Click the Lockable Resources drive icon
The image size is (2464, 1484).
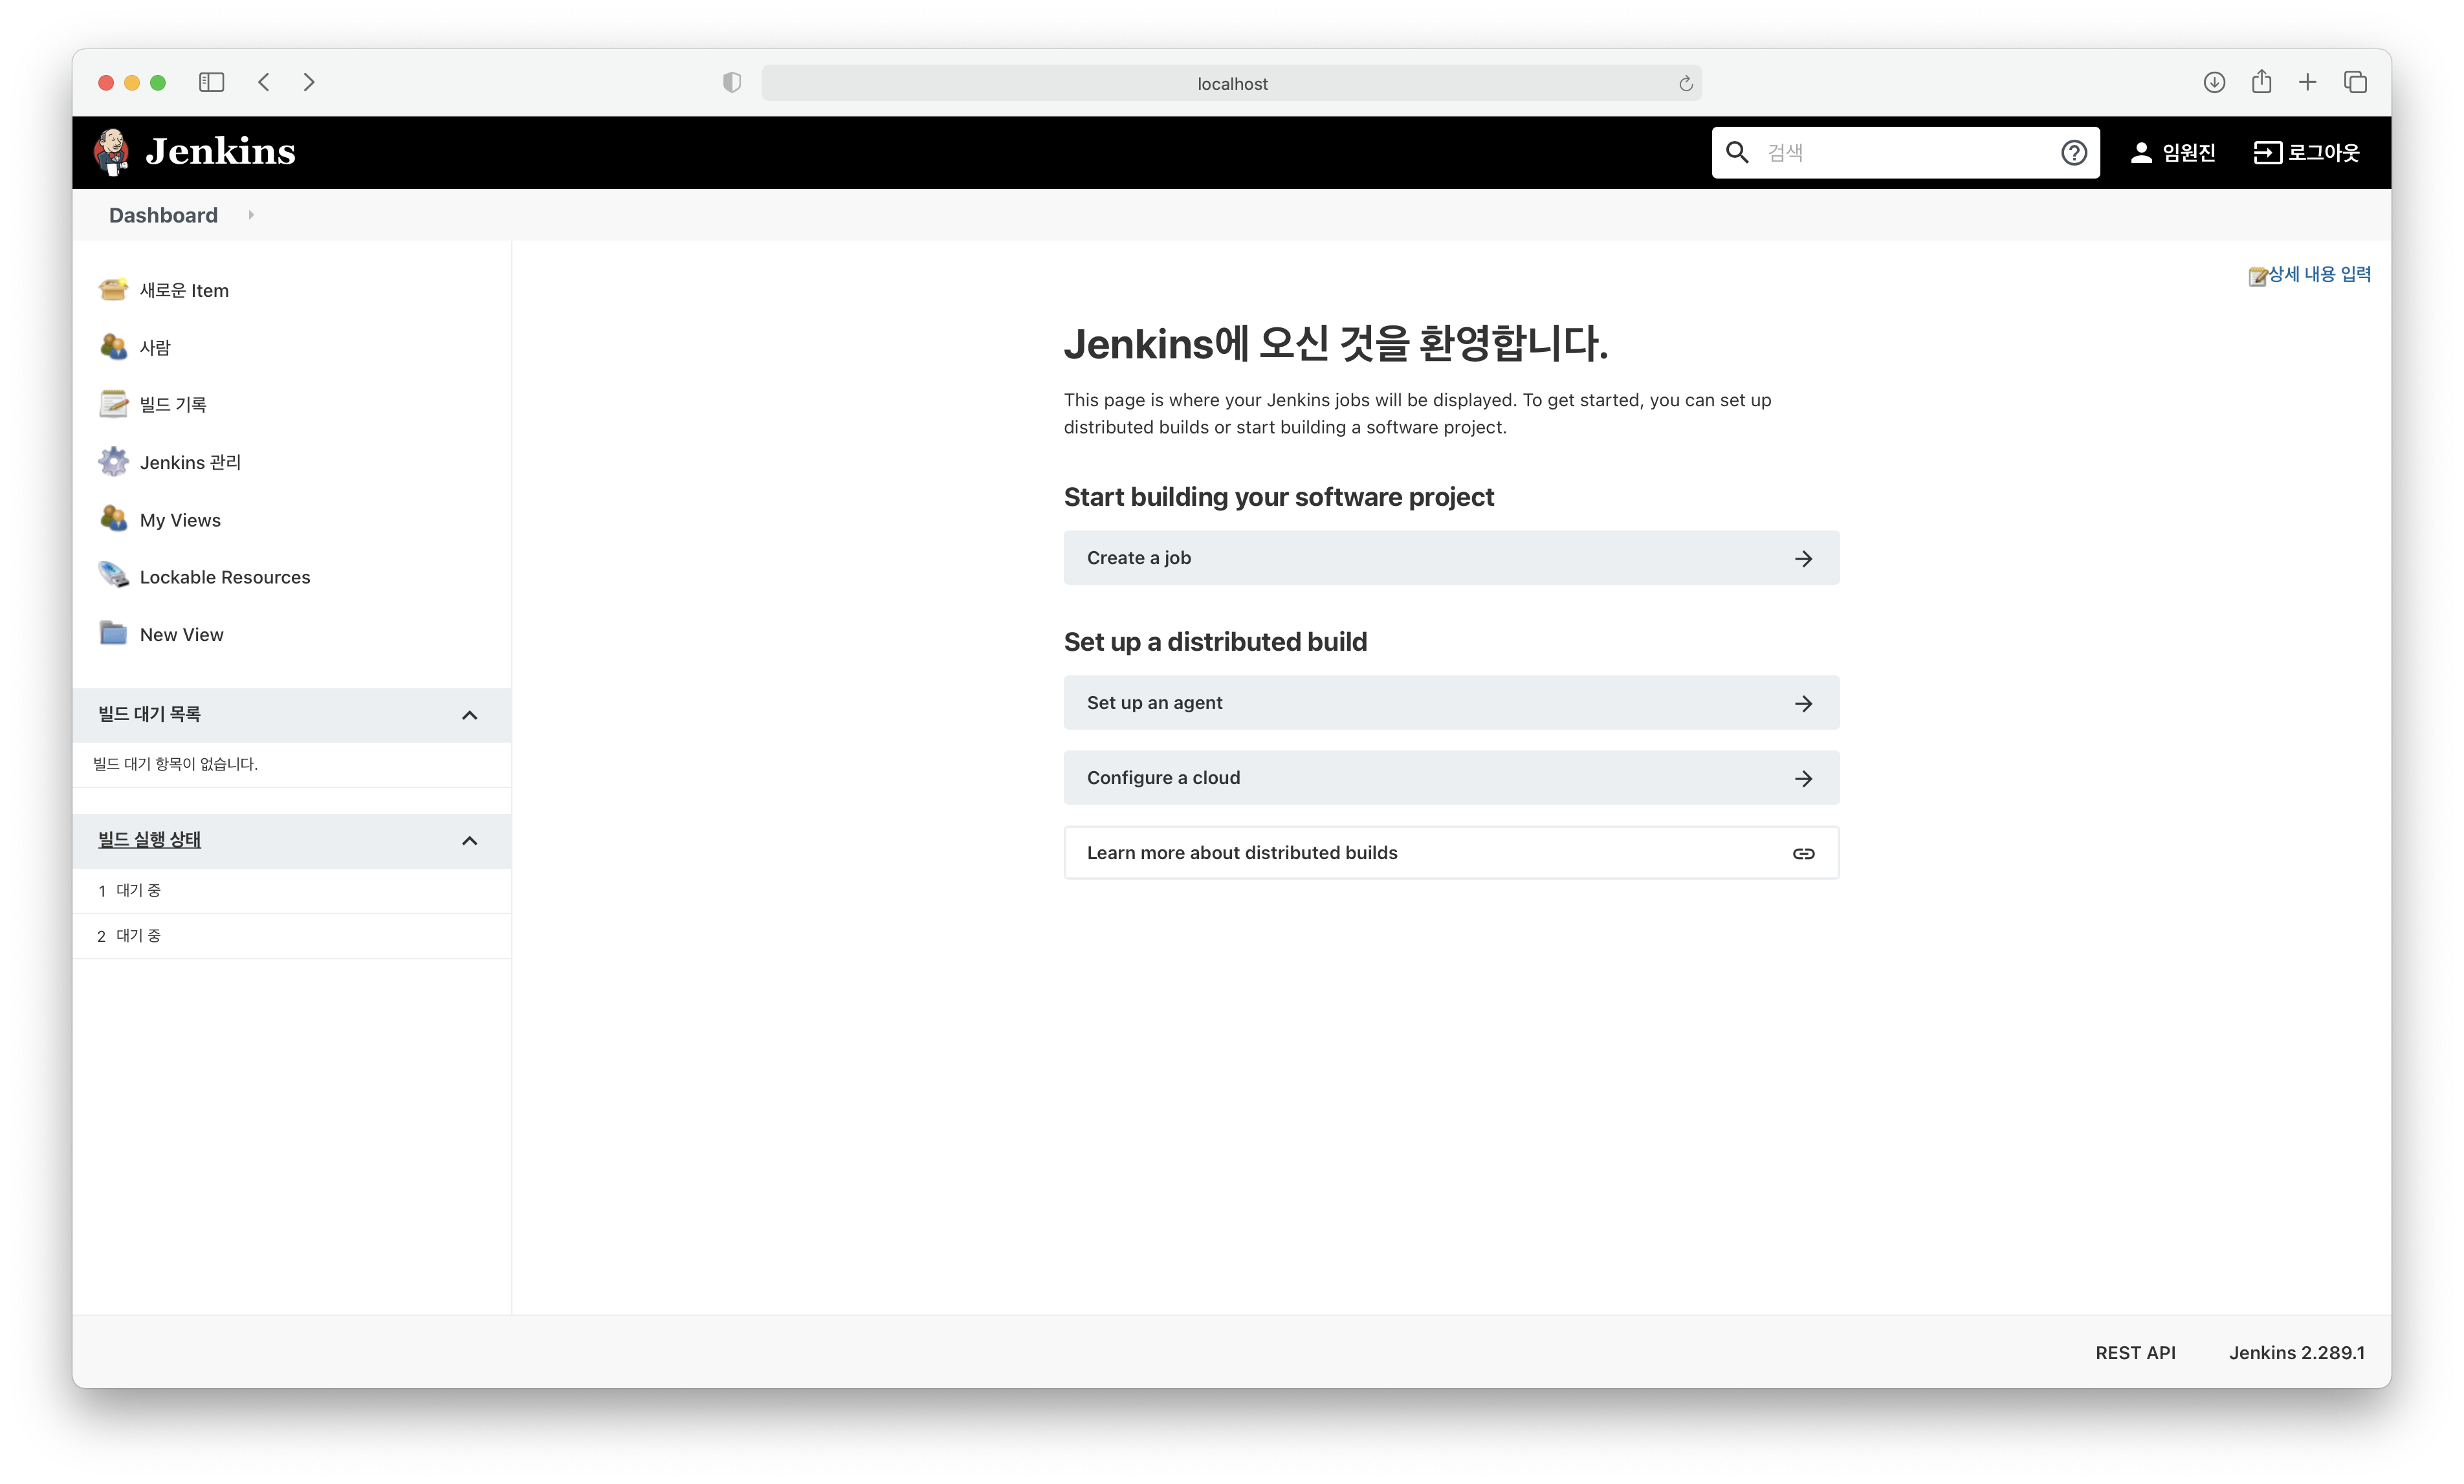(x=113, y=576)
